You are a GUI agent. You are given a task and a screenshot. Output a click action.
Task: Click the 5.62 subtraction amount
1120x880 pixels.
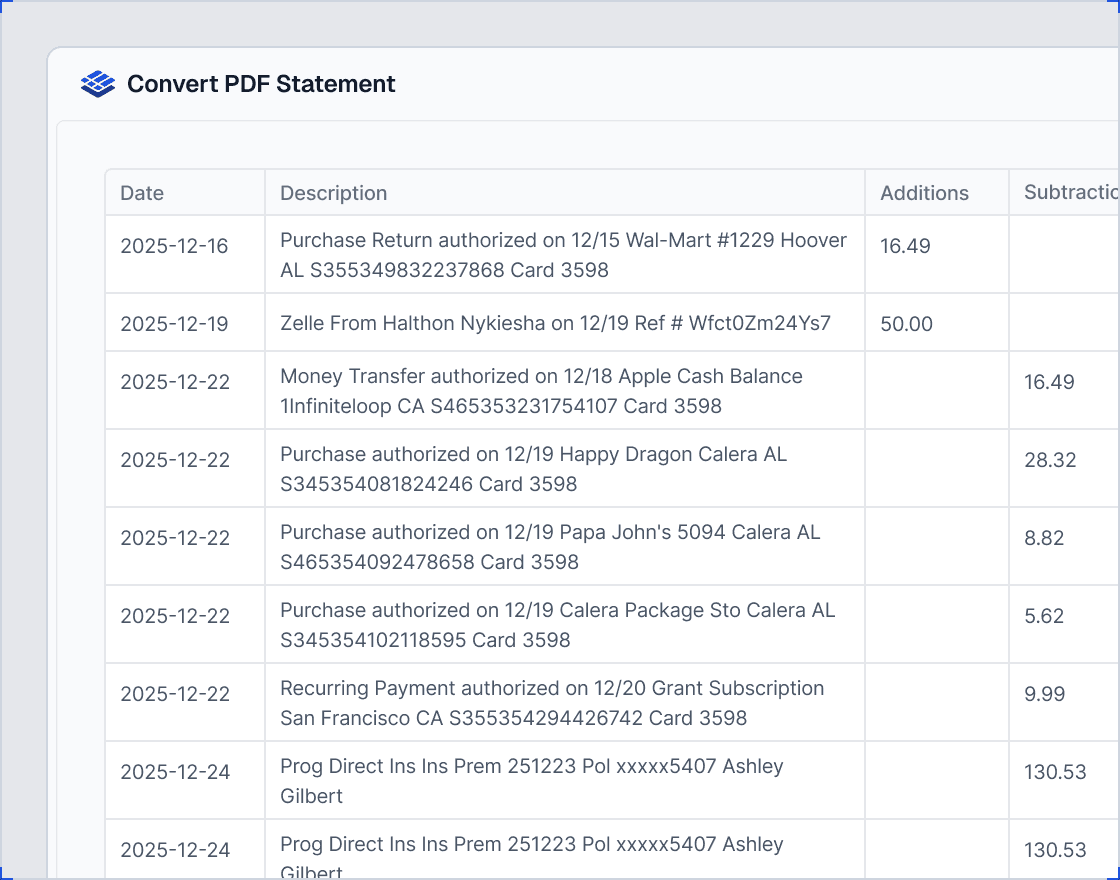click(1044, 615)
